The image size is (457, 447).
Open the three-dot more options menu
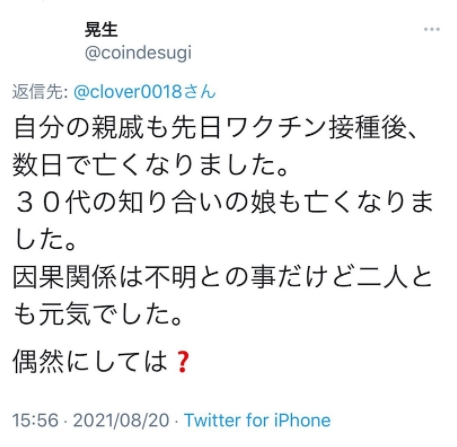431,29
